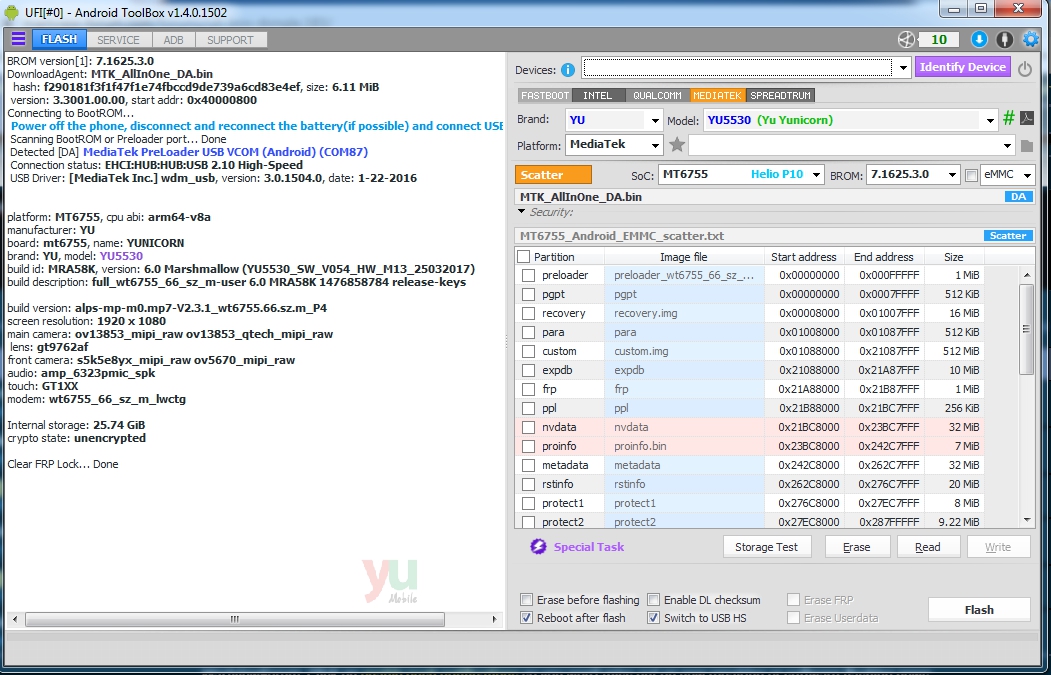
Task: Click the MT6755_Android_EMMC_scatter.txt field
Action: pos(774,236)
